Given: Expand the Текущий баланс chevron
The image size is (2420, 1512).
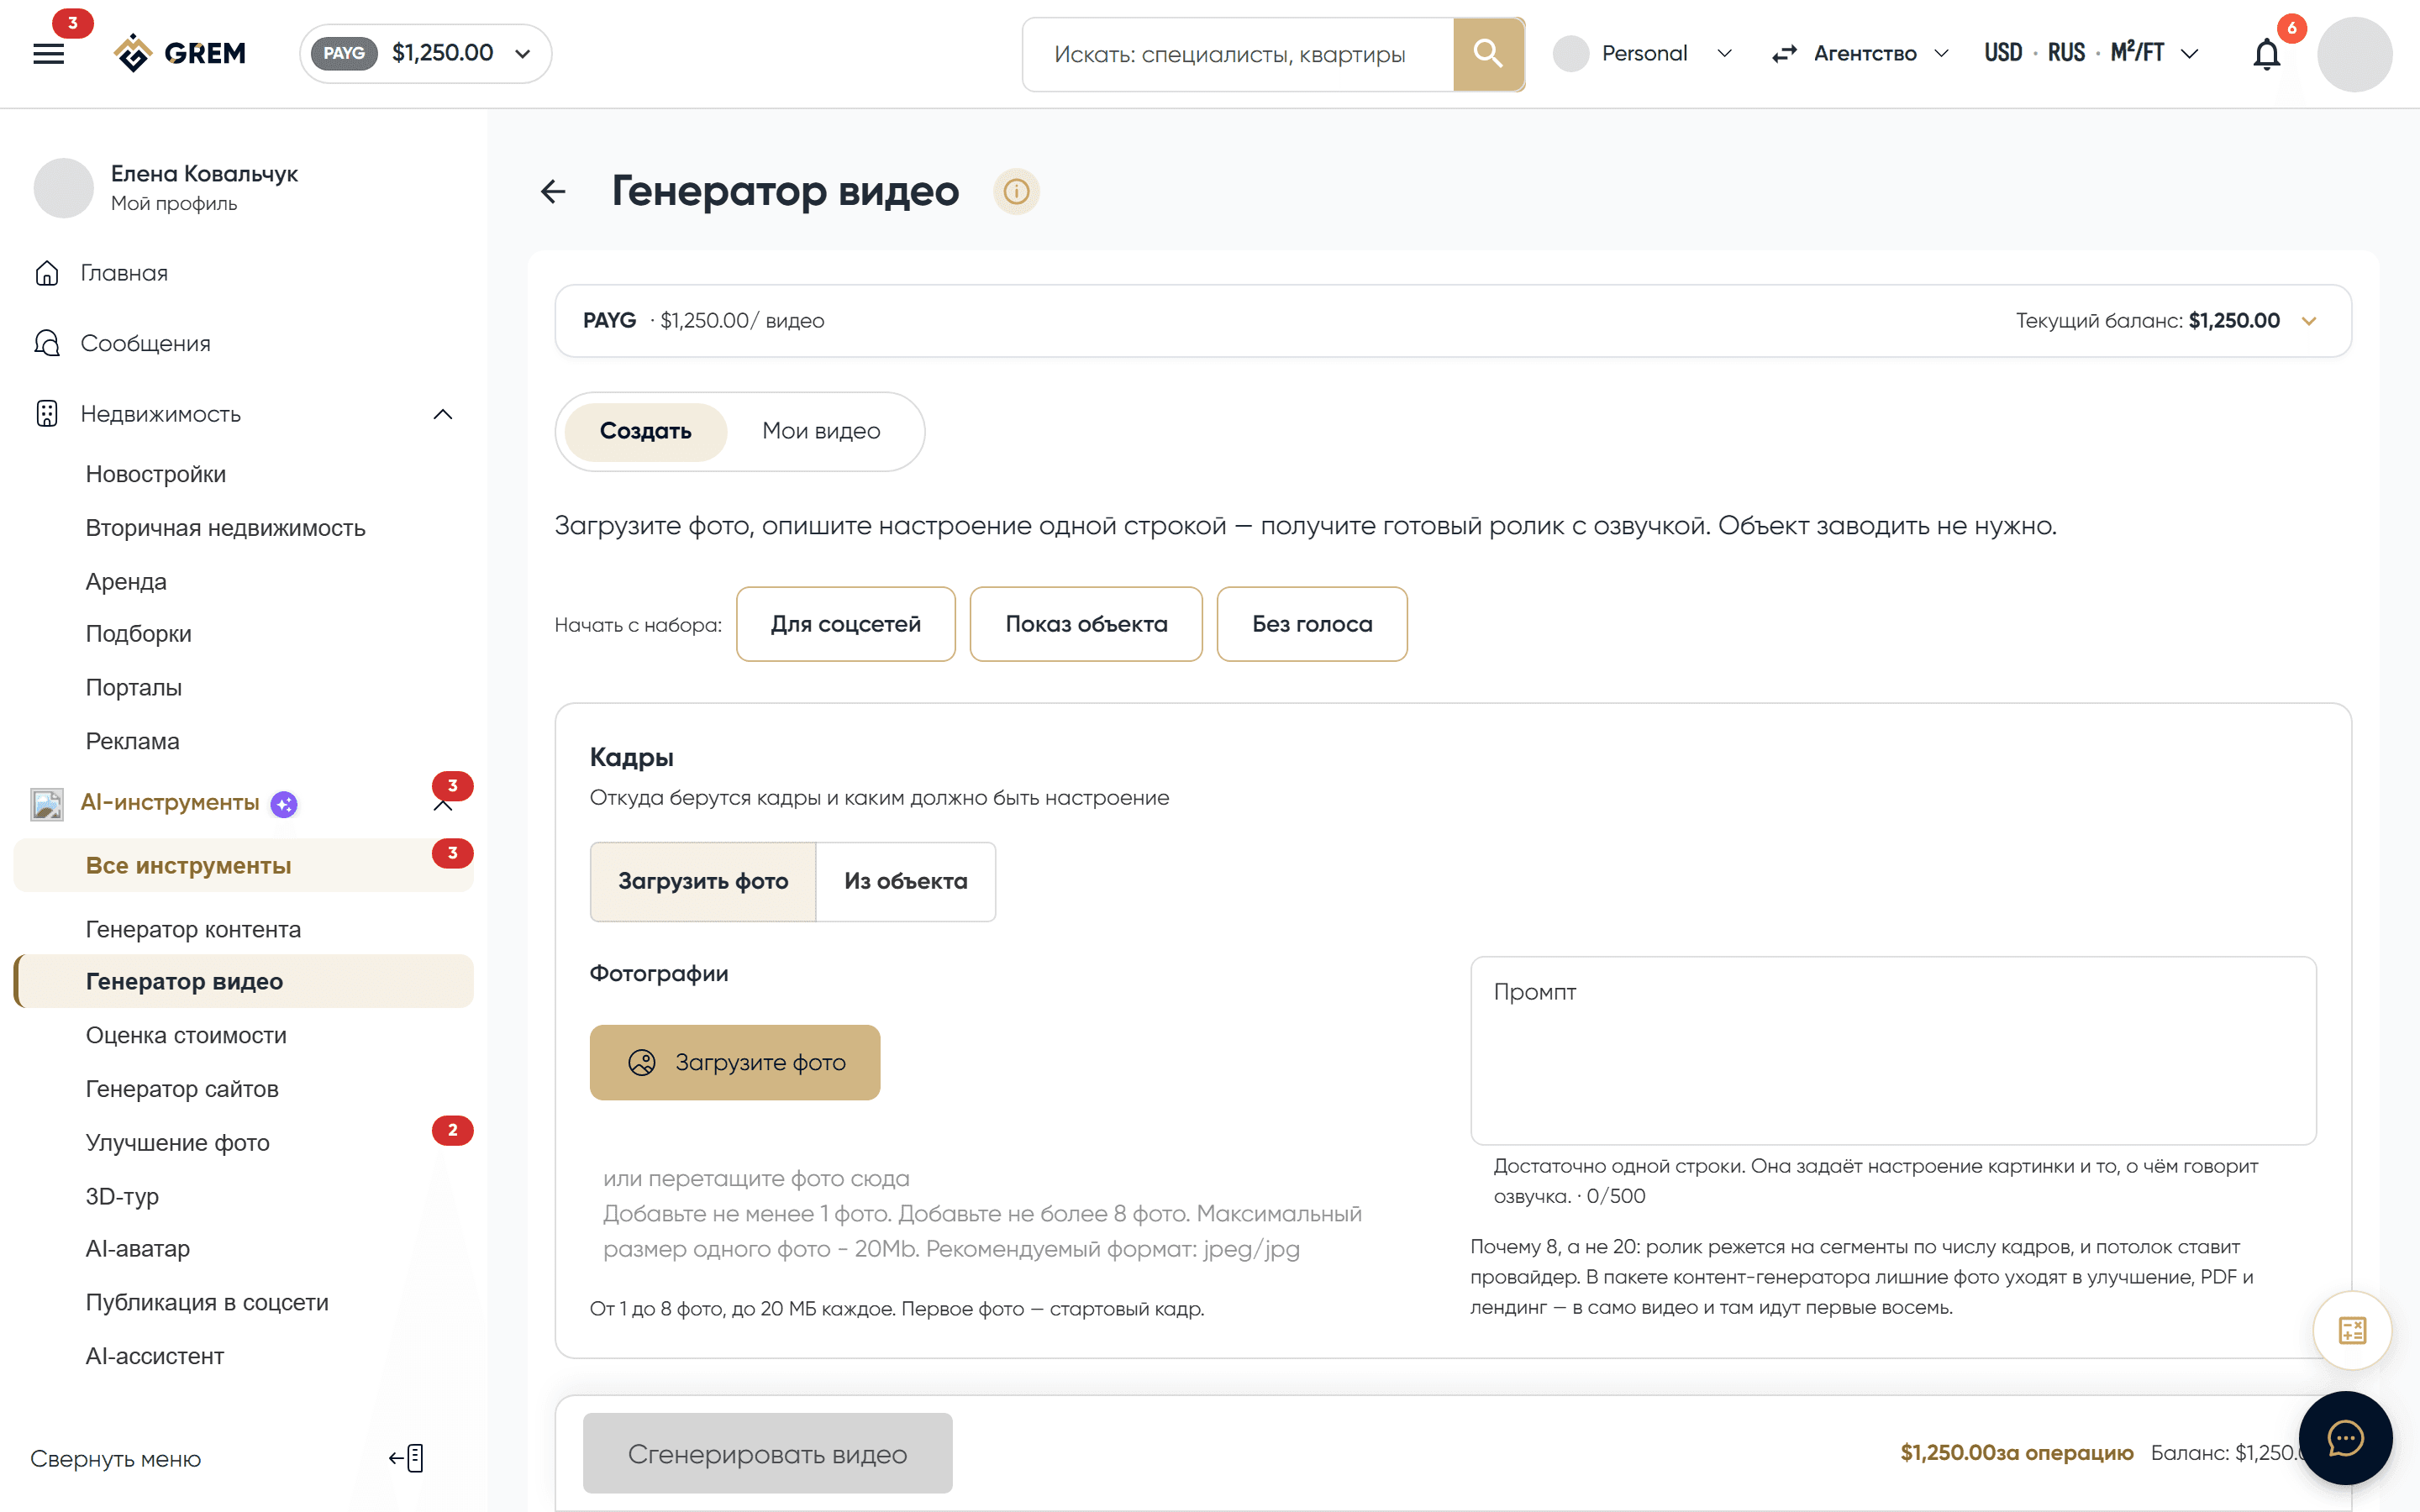Looking at the screenshot, I should [2309, 321].
